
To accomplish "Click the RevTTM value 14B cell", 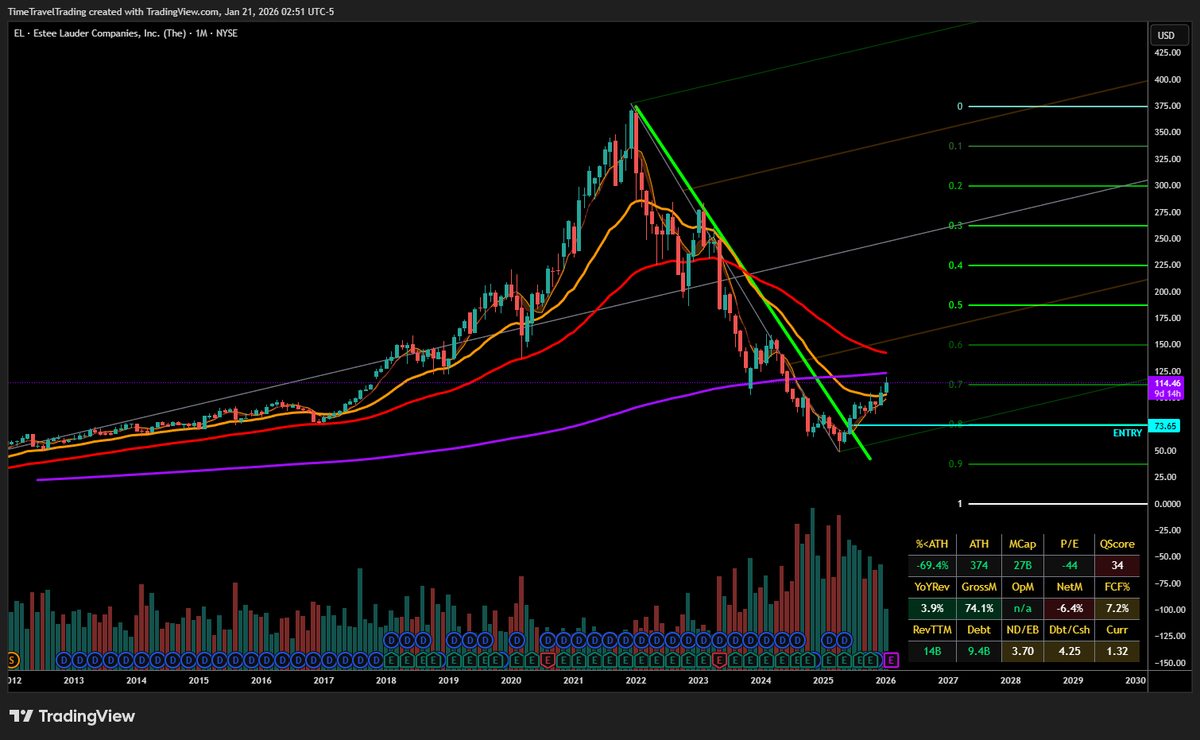I will click(x=930, y=649).
